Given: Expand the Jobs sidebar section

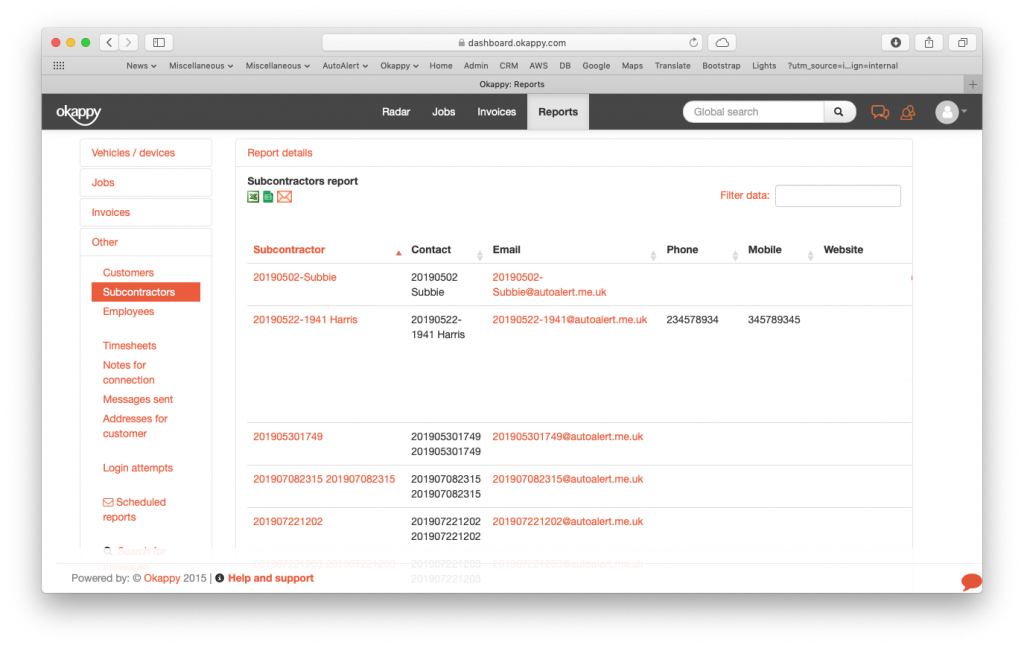Looking at the screenshot, I should coord(146,182).
